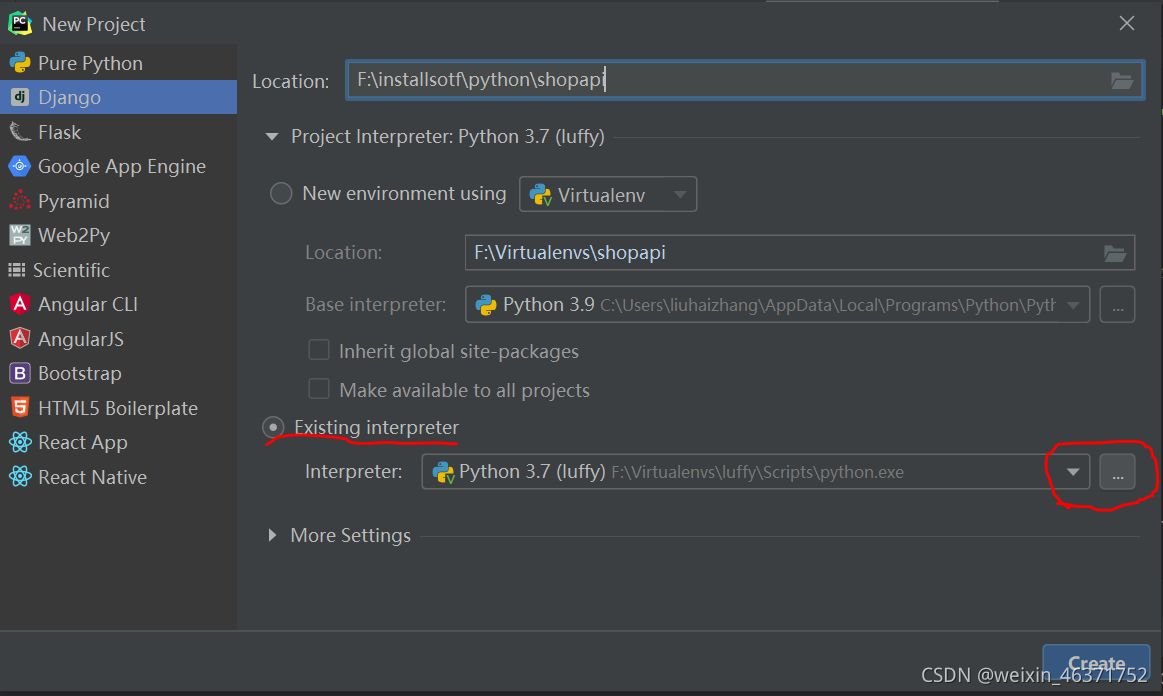Screen dimensions: 1163x696
Task: Collapse the Project Interpreter section triangle
Action: click(271, 136)
